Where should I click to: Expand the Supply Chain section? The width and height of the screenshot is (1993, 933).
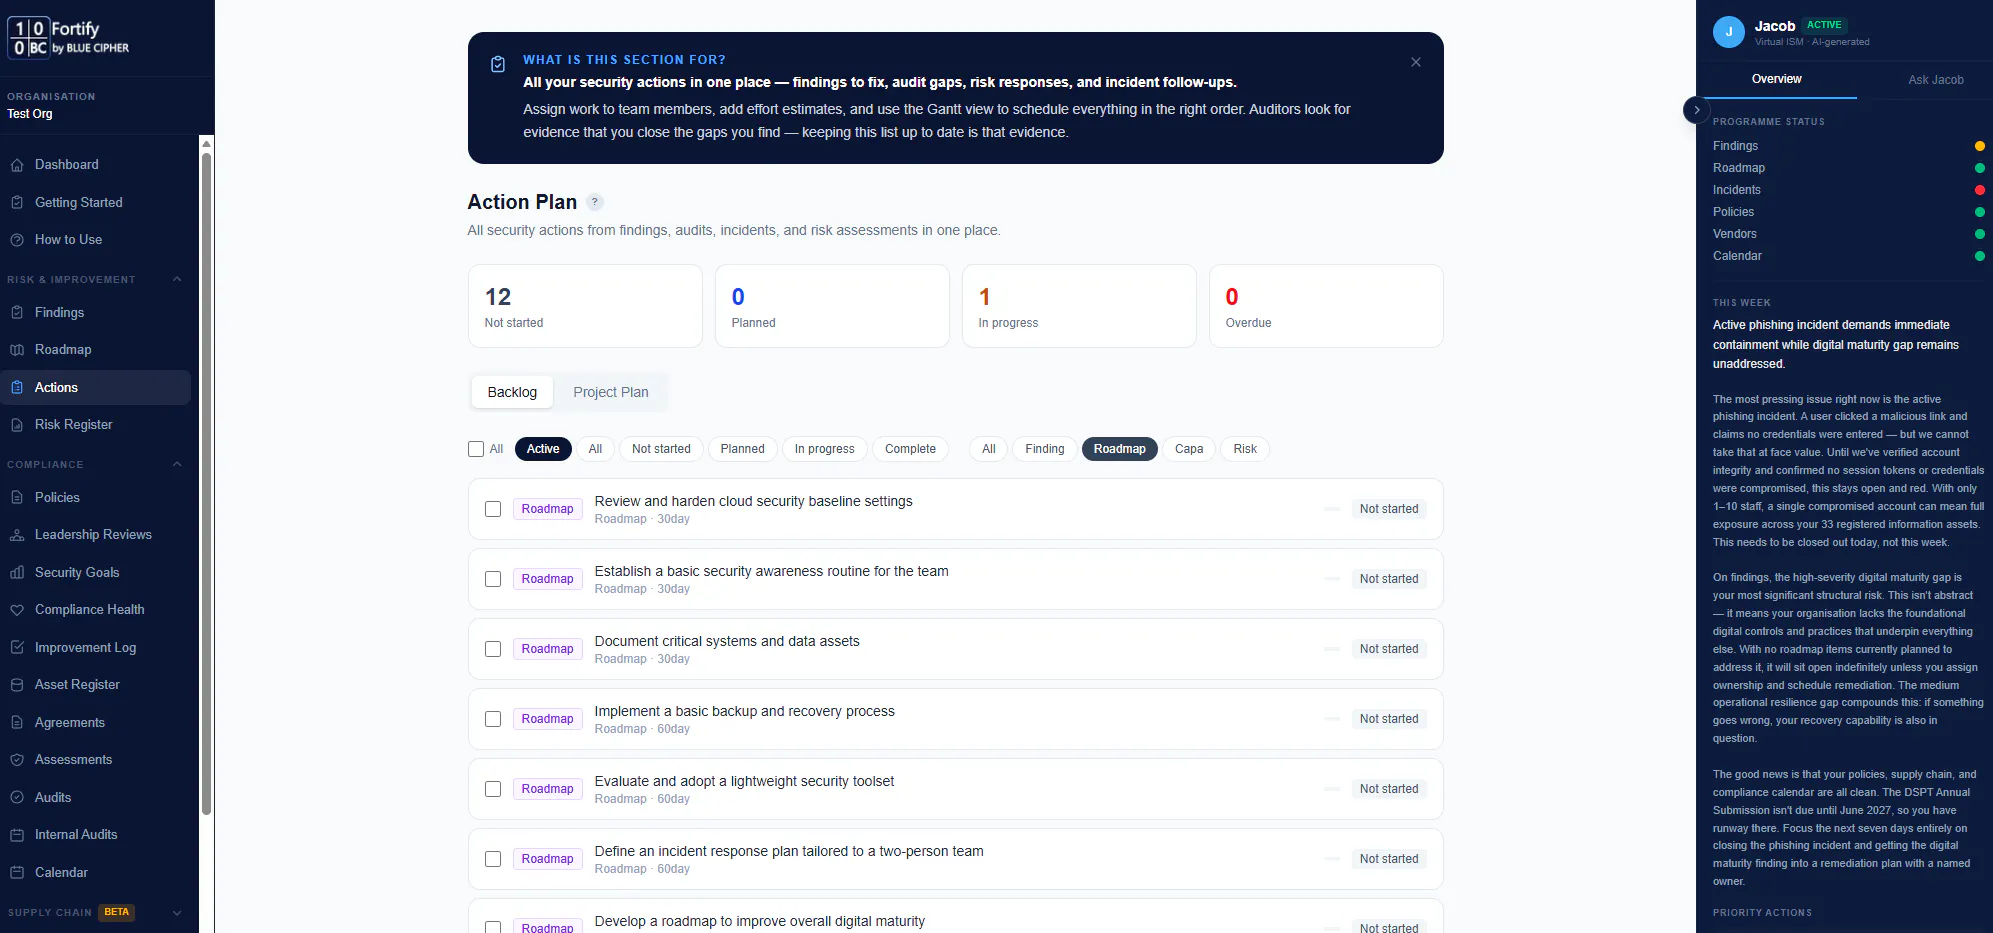[177, 912]
